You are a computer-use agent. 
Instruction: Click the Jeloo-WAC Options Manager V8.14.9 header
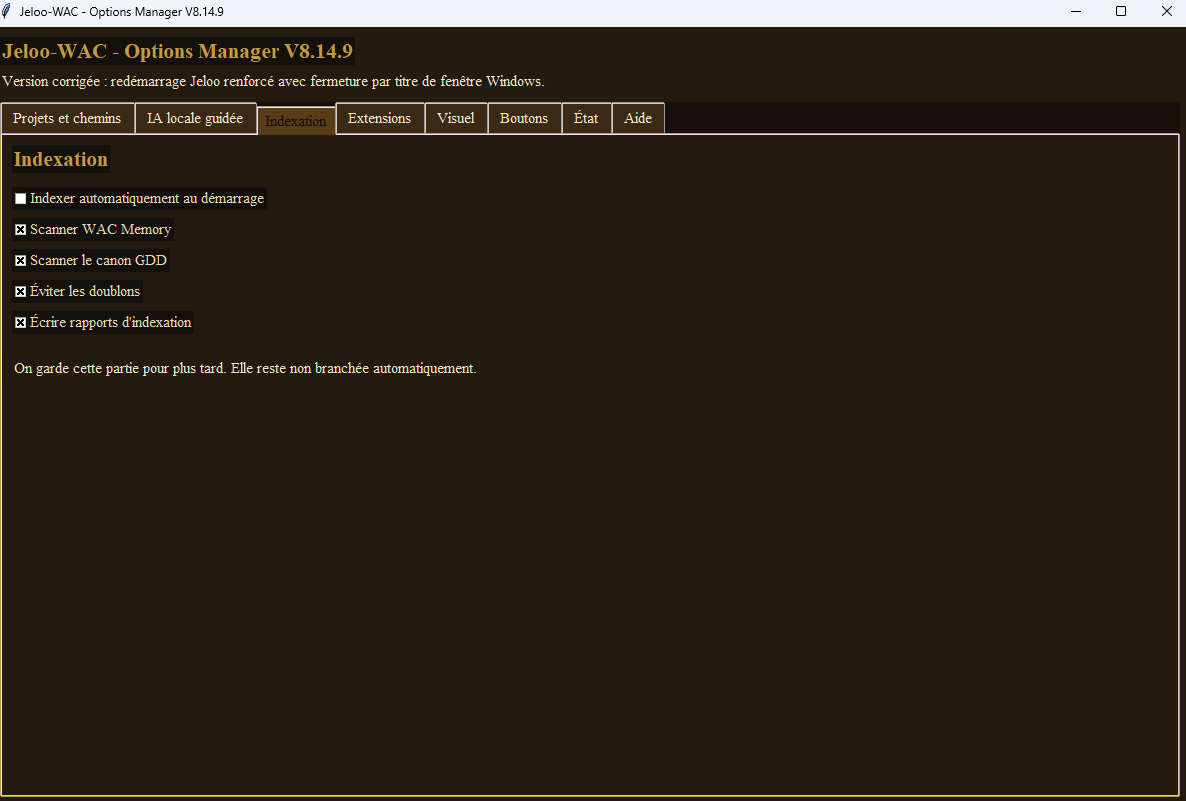click(178, 51)
